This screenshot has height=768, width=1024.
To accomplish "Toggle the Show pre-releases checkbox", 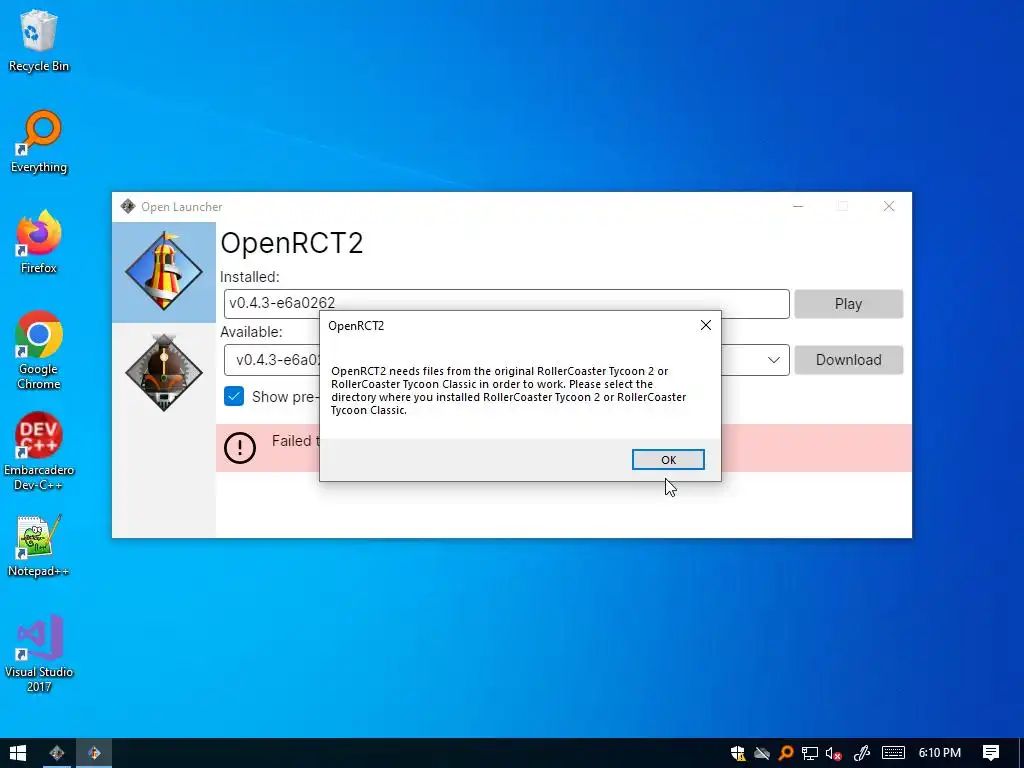I will tap(234, 396).
